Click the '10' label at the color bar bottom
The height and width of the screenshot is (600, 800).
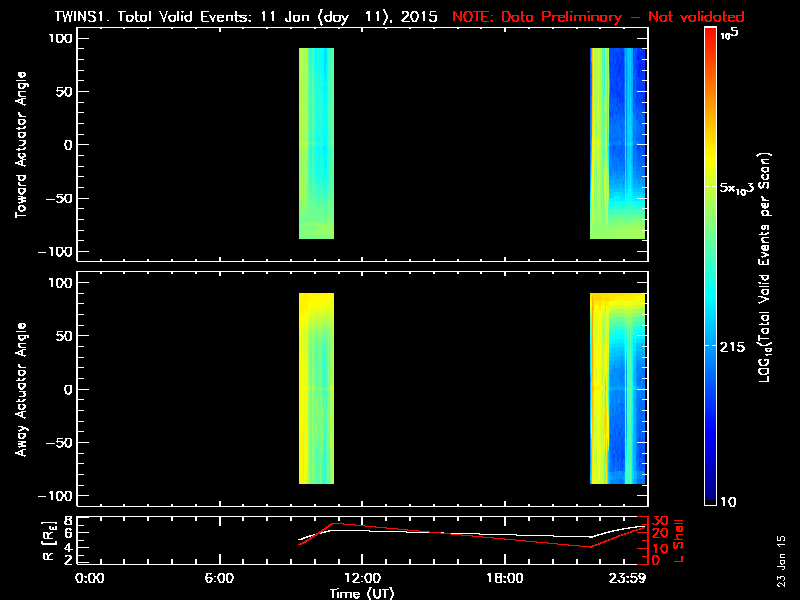click(728, 502)
